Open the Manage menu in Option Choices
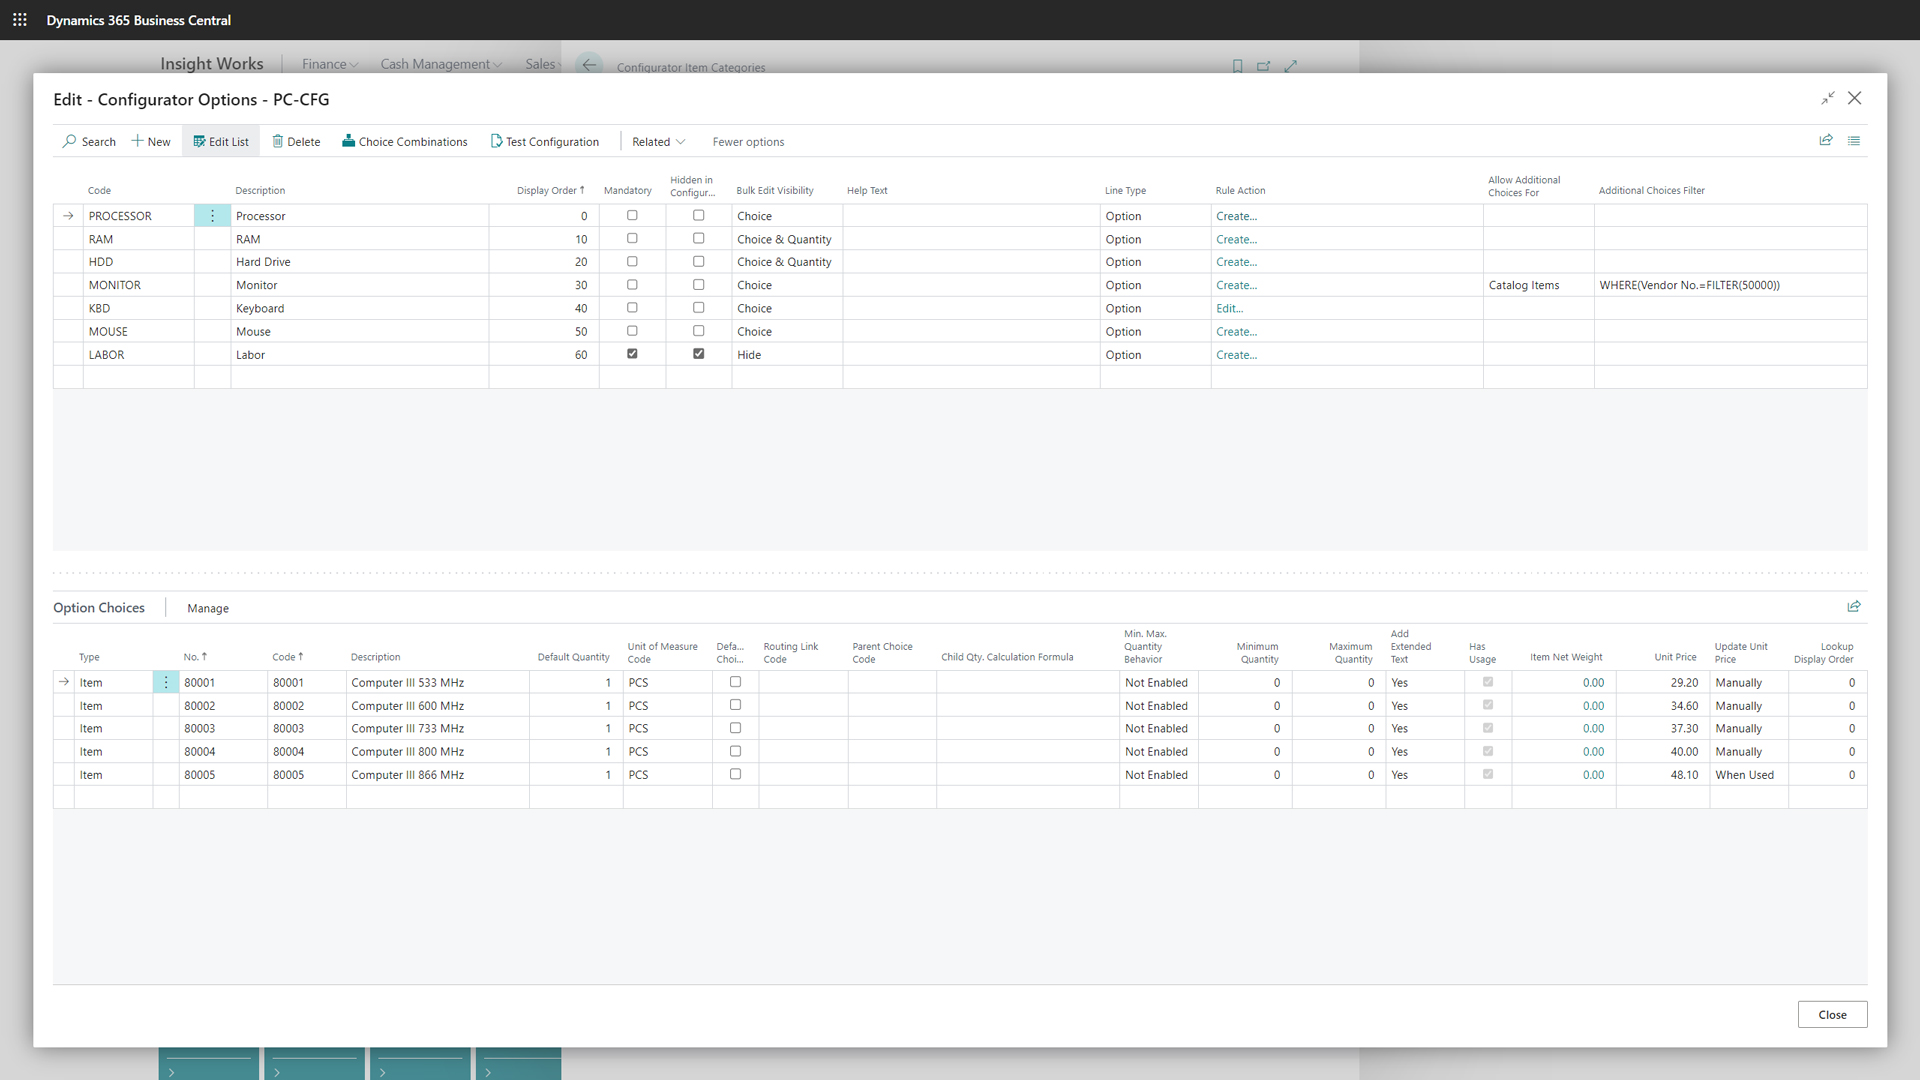This screenshot has width=1920, height=1080. [208, 608]
